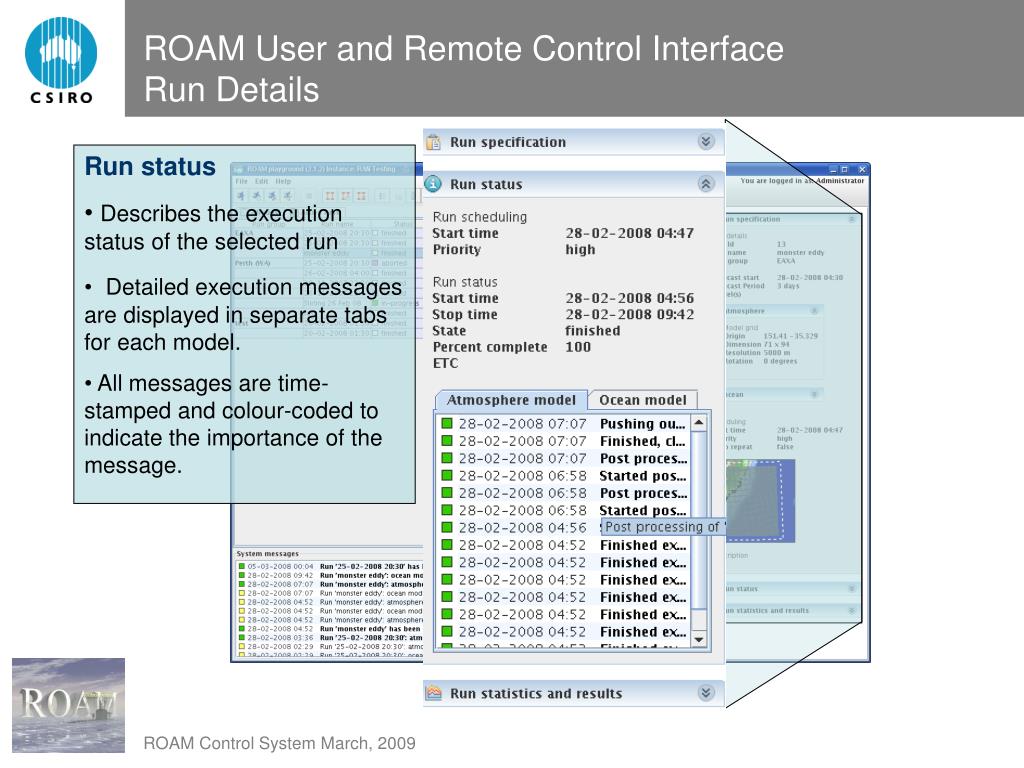This screenshot has width=1024, height=768.
Task: Click the blue info icon beside Run status
Action: tap(434, 184)
